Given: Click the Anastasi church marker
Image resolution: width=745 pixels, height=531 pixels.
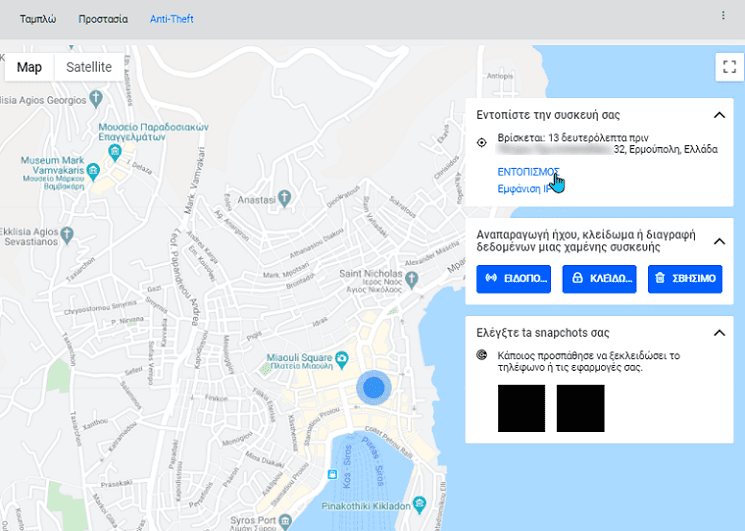Looking at the screenshot, I should (x=284, y=198).
